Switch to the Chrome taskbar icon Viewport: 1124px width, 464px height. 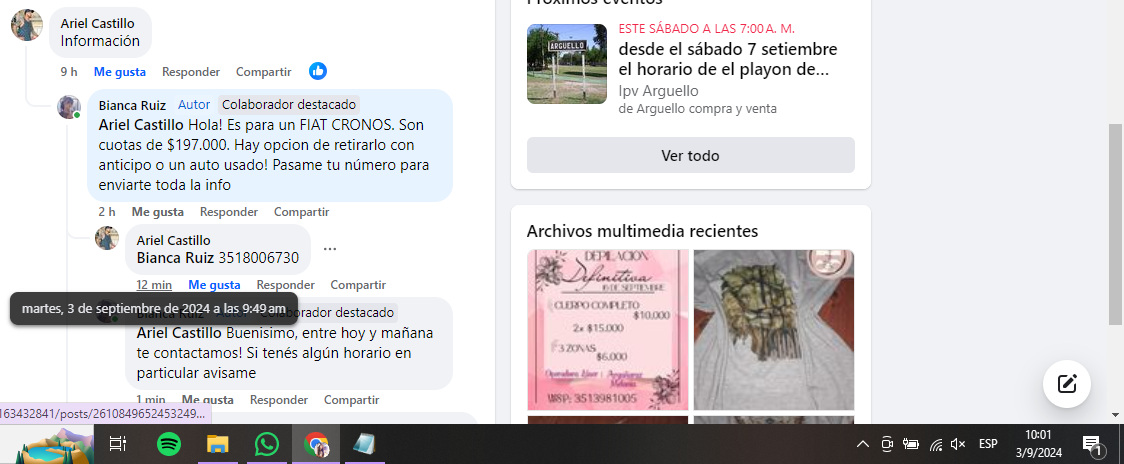(316, 444)
